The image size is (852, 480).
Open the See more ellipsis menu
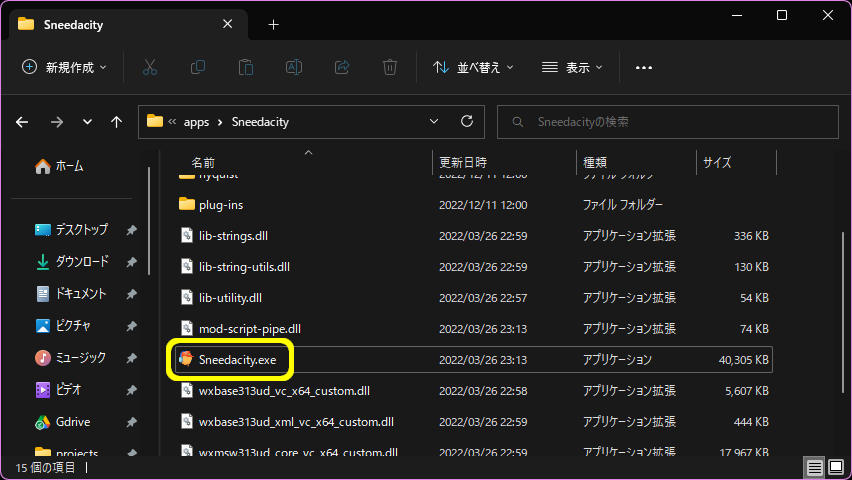click(644, 67)
